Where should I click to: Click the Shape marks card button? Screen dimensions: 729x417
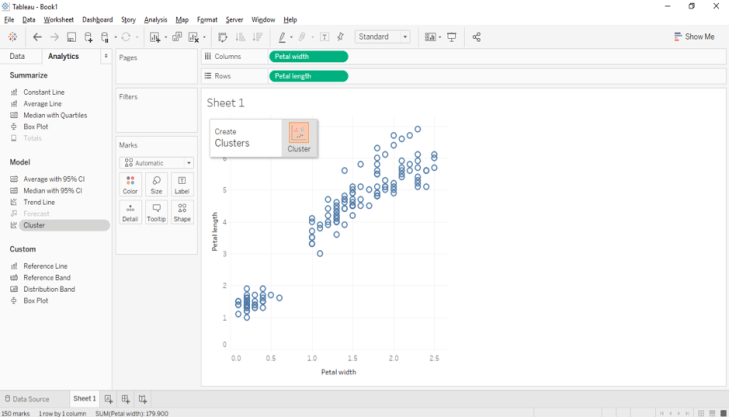pos(182,212)
